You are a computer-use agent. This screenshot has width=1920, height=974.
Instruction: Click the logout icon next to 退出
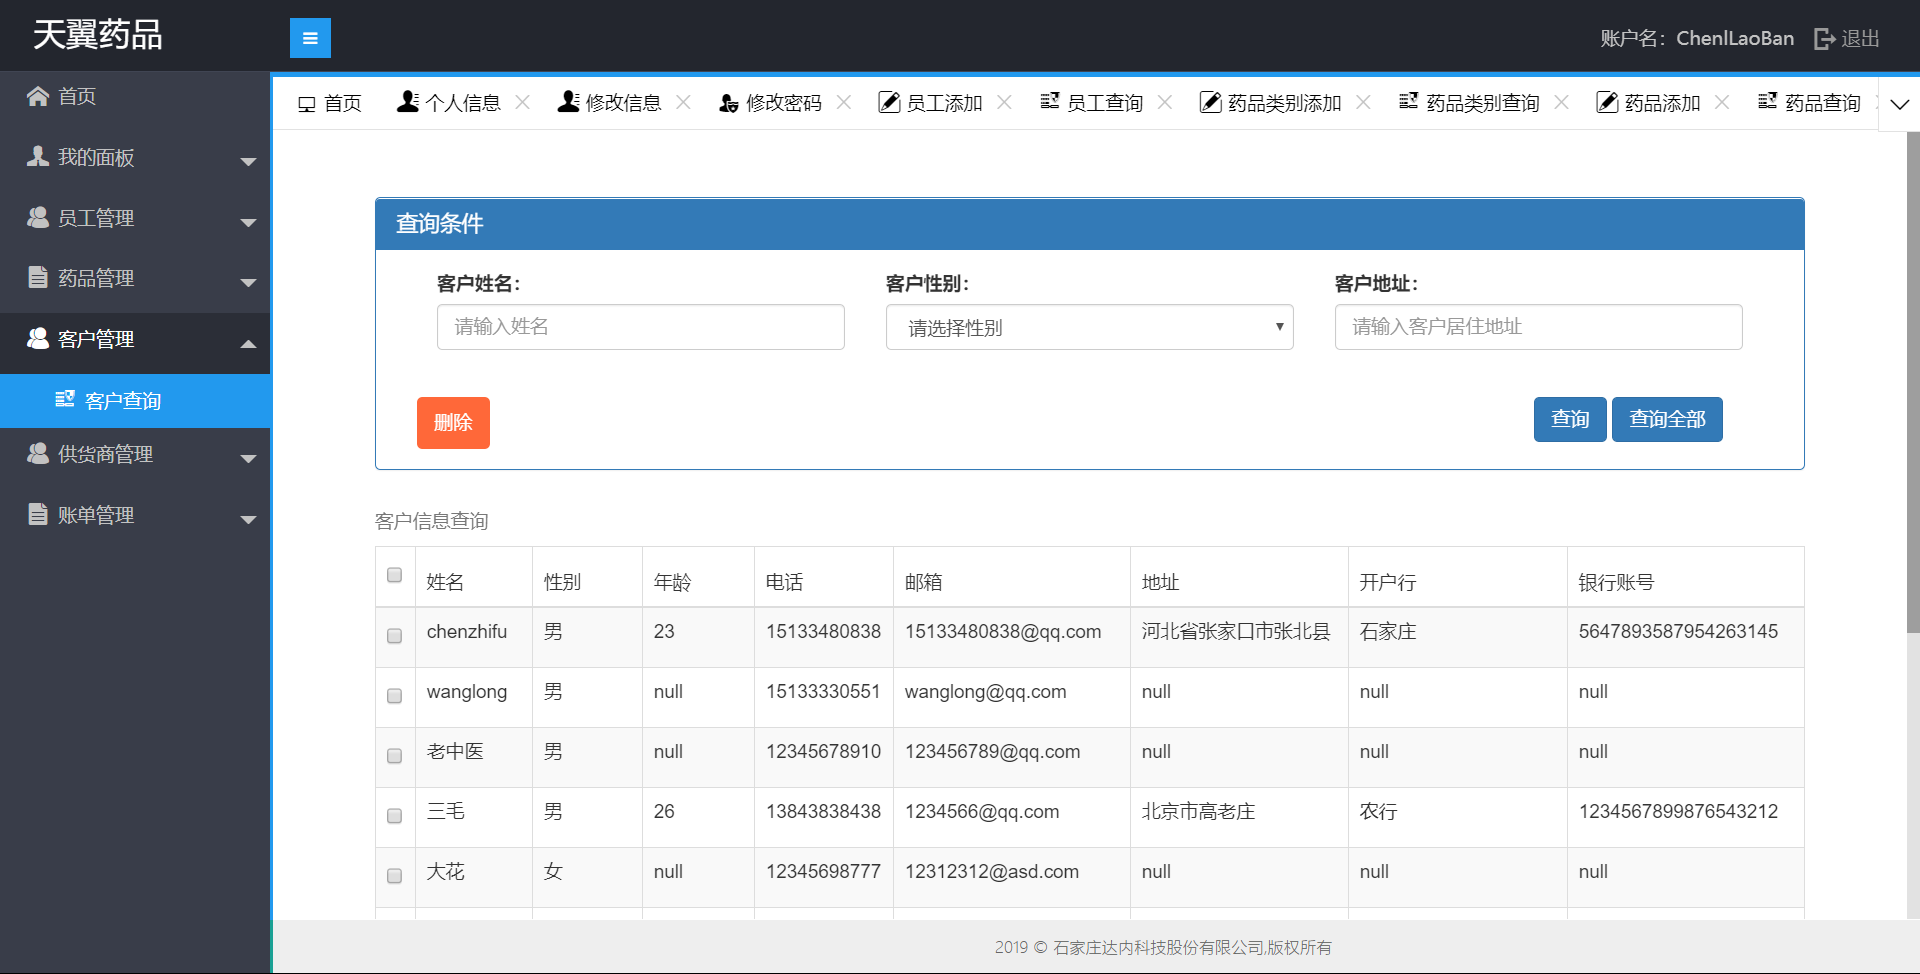click(1824, 39)
